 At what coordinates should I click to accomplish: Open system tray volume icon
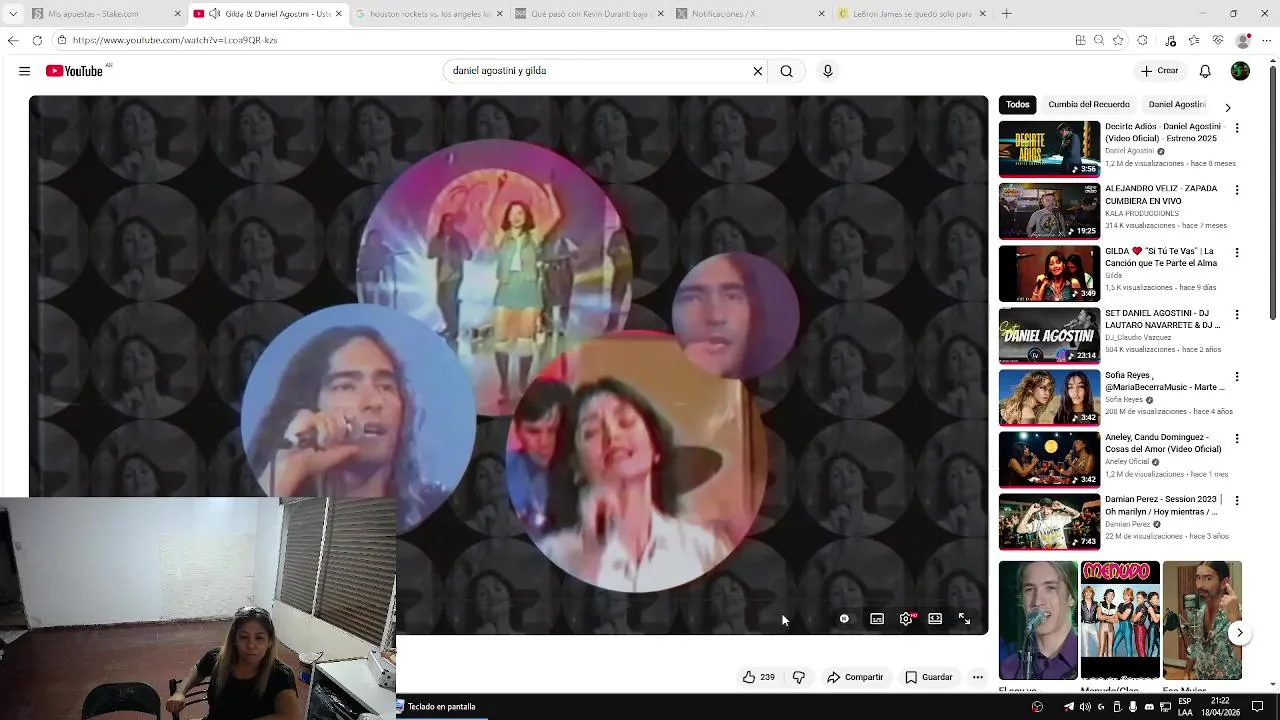click(1085, 707)
